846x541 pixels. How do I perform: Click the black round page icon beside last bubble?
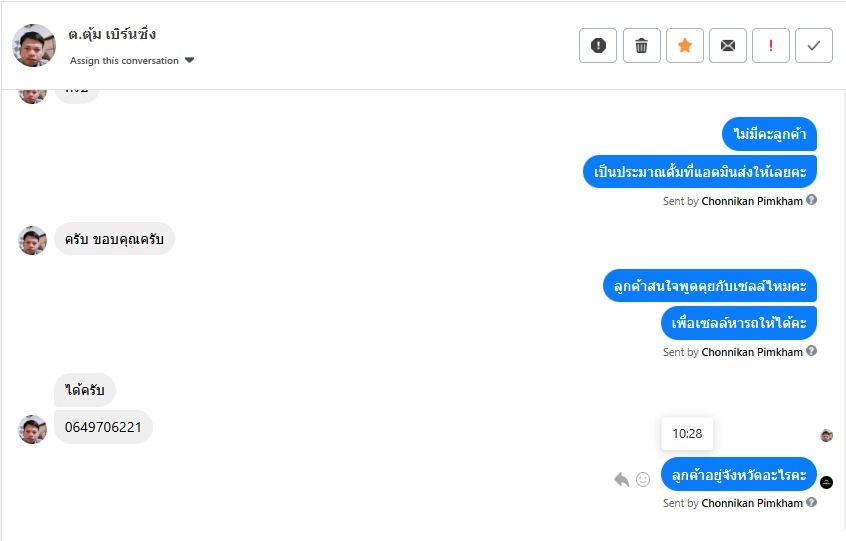tap(827, 482)
